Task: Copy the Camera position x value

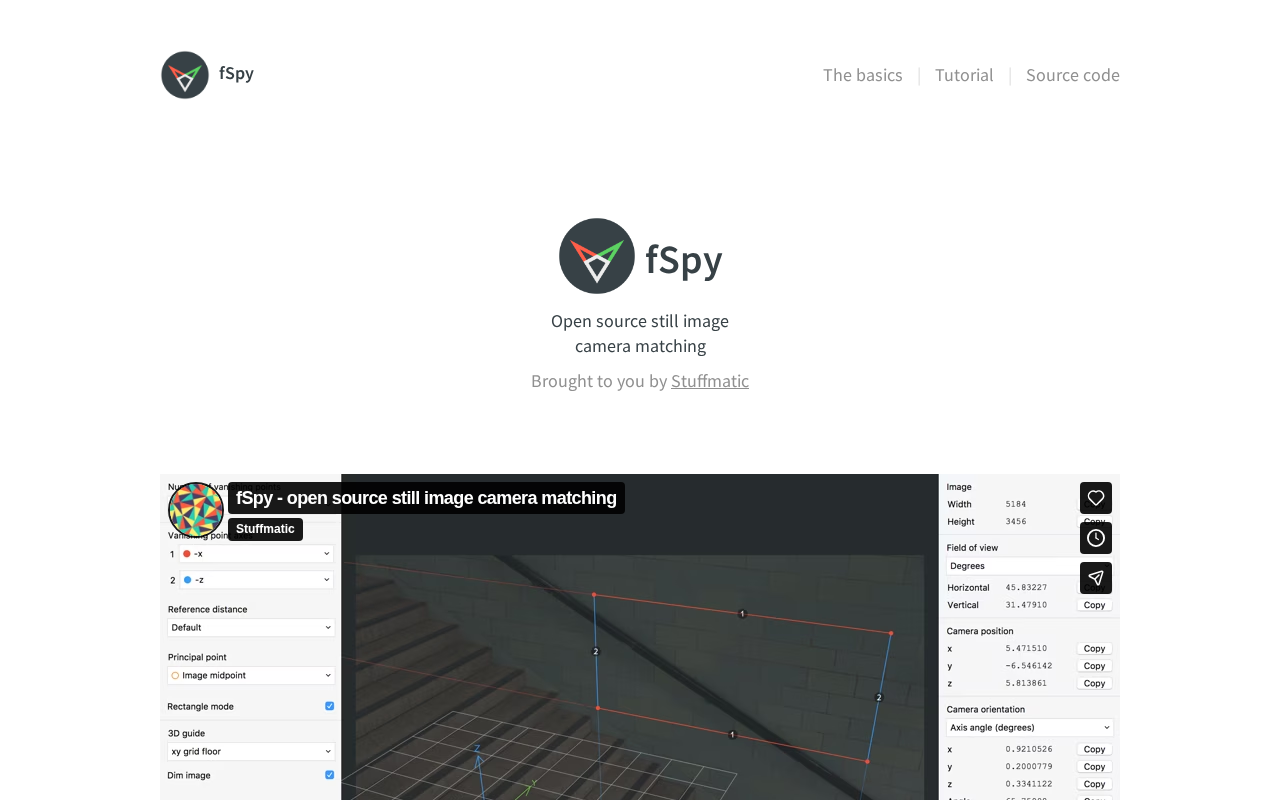Action: click(1095, 649)
